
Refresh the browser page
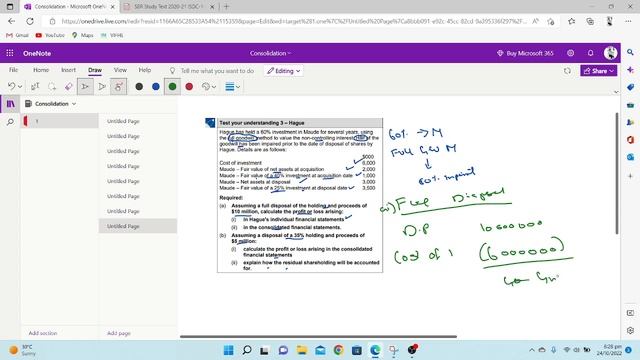pyautogui.click(x=30, y=21)
